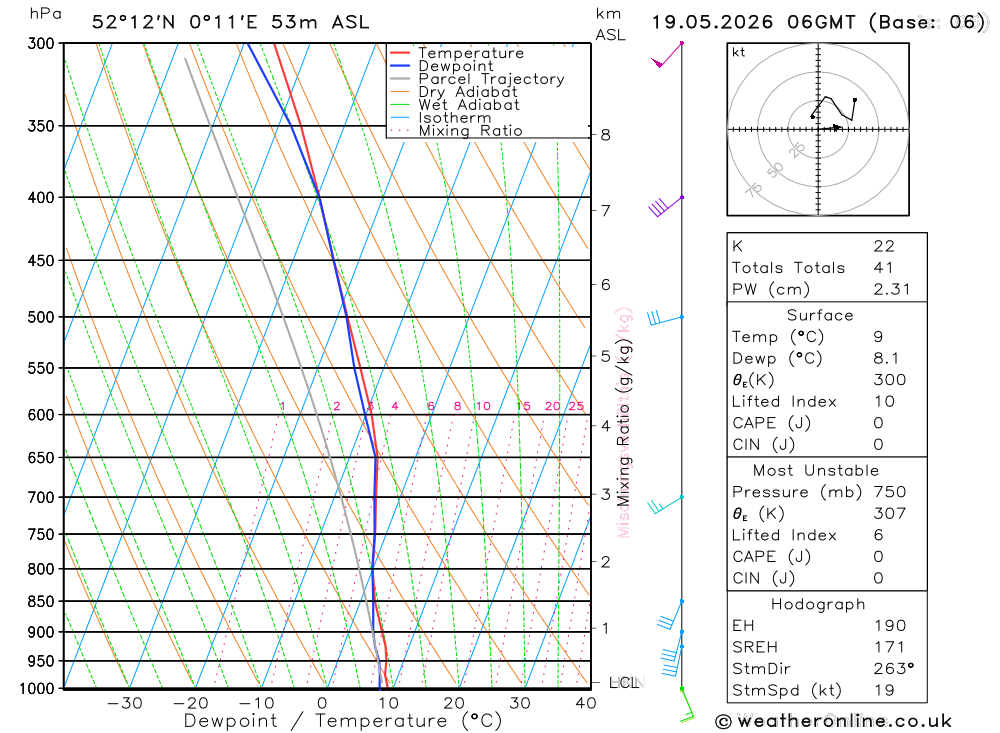Click the 300 pressure level label
The image size is (1000, 733).
[x=41, y=44]
